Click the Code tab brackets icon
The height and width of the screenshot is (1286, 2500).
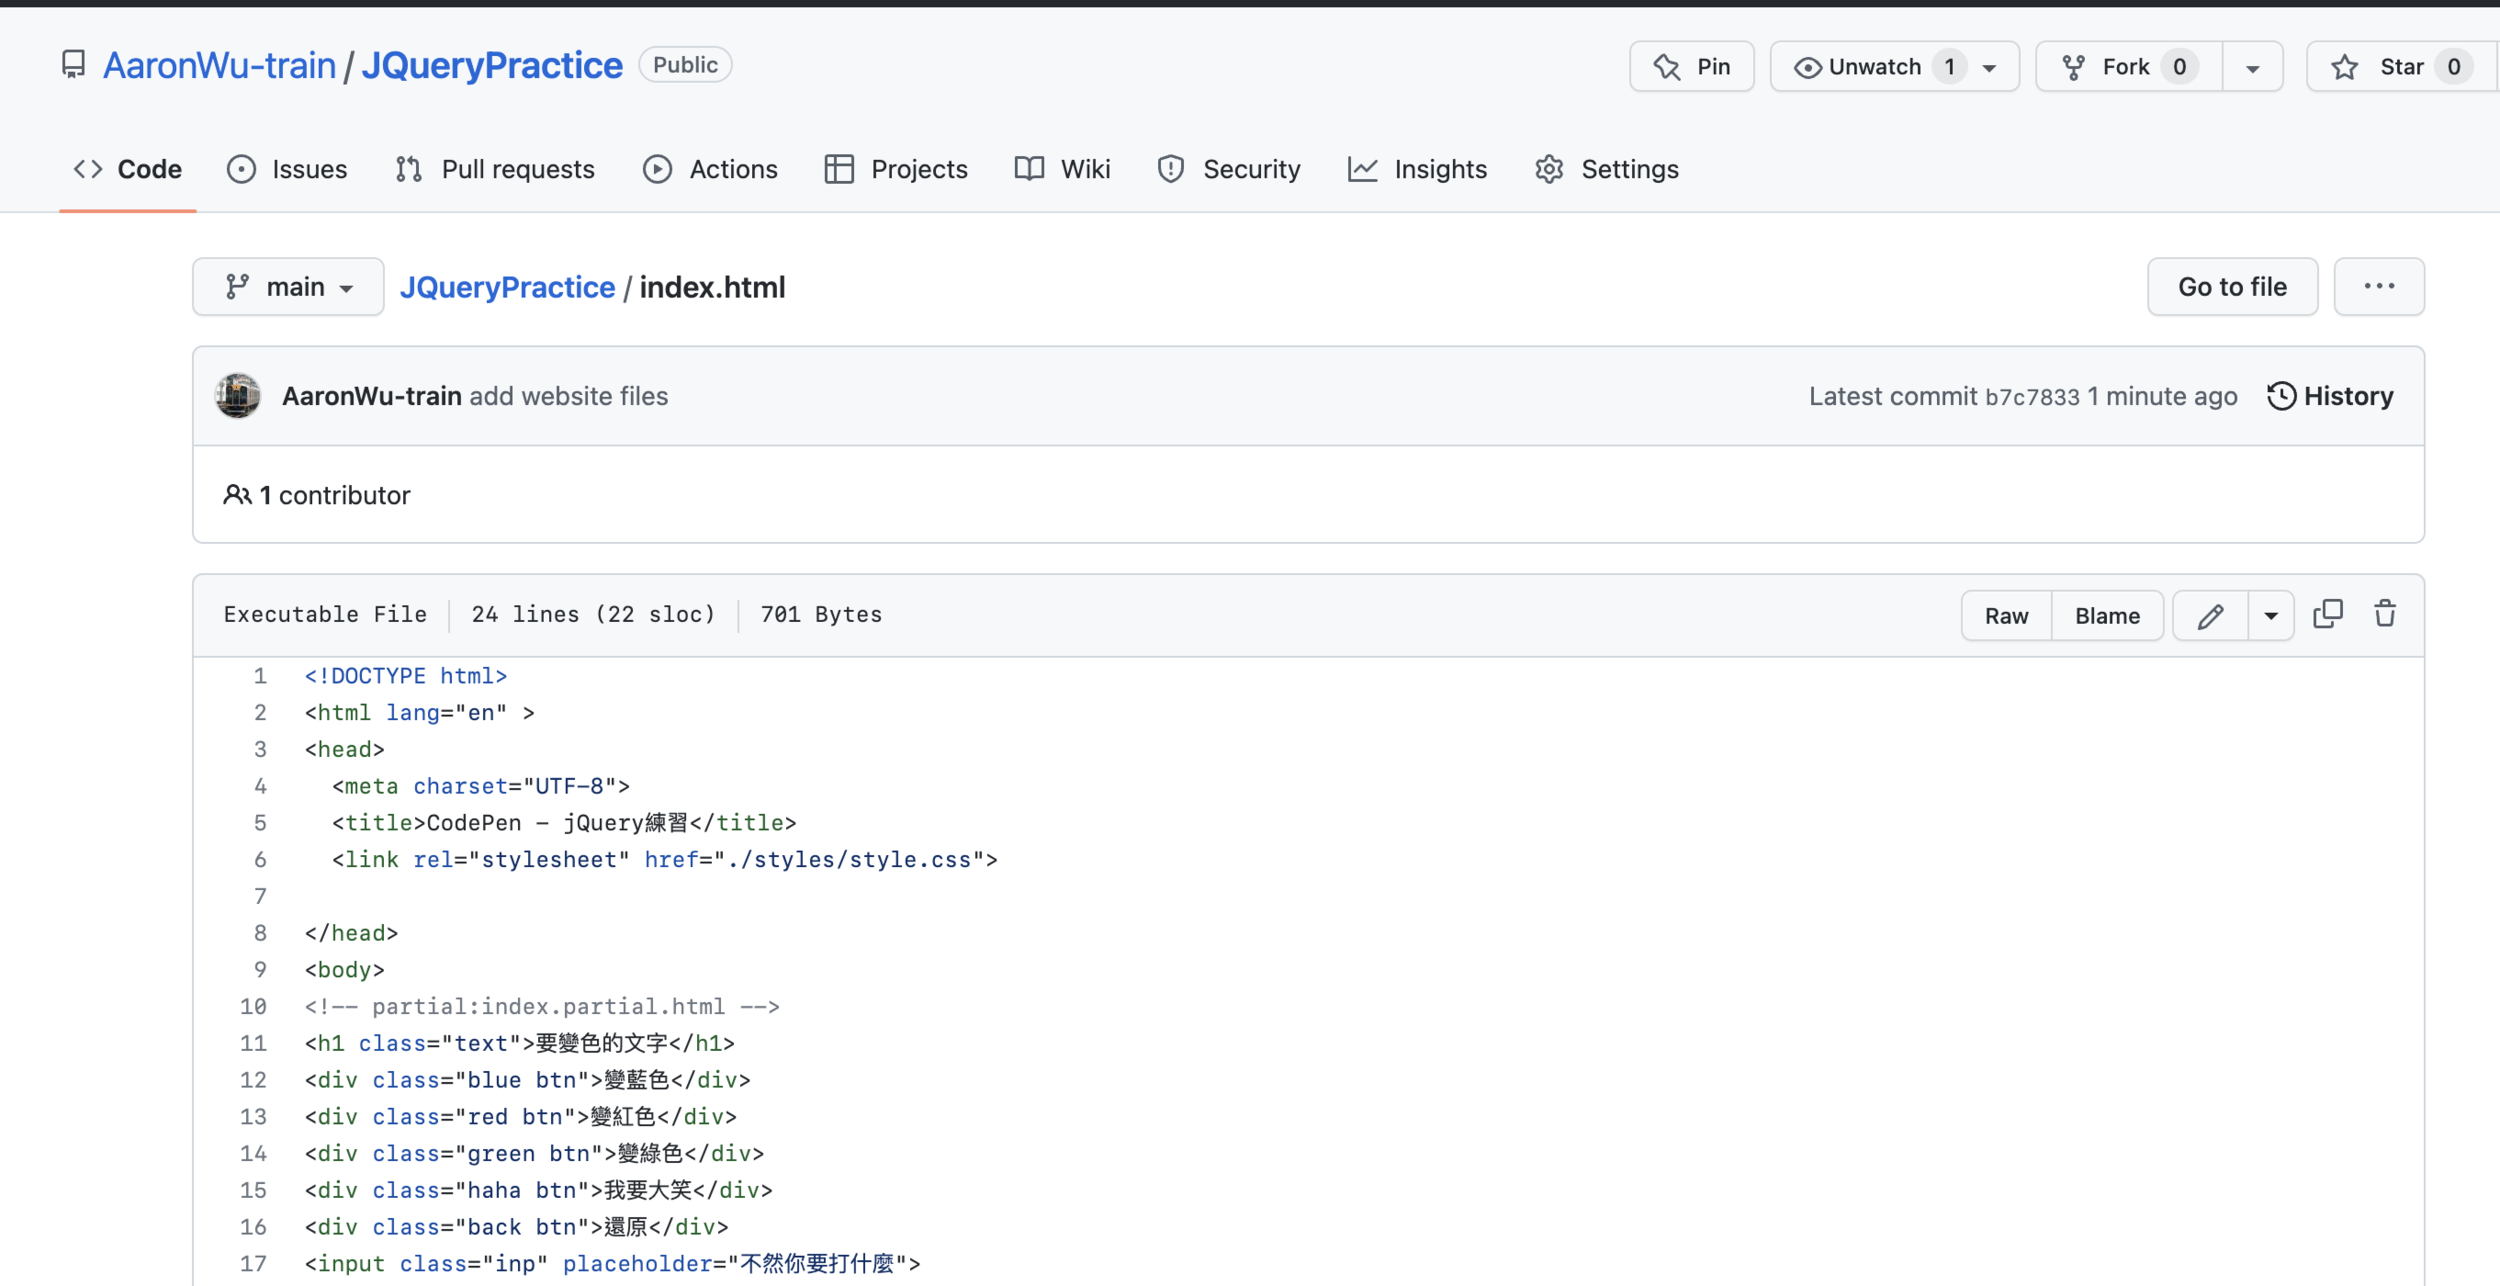pyautogui.click(x=88, y=169)
